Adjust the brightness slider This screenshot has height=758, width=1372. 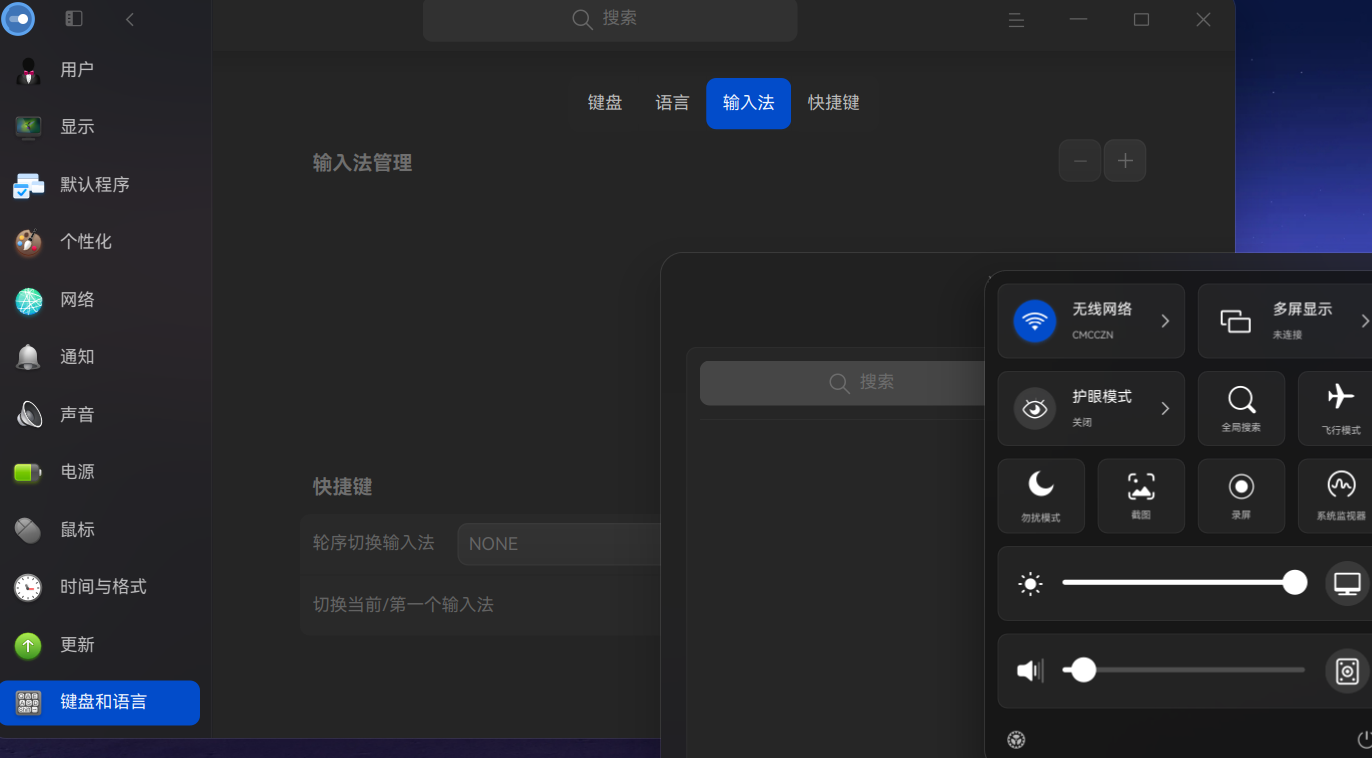click(x=1184, y=583)
